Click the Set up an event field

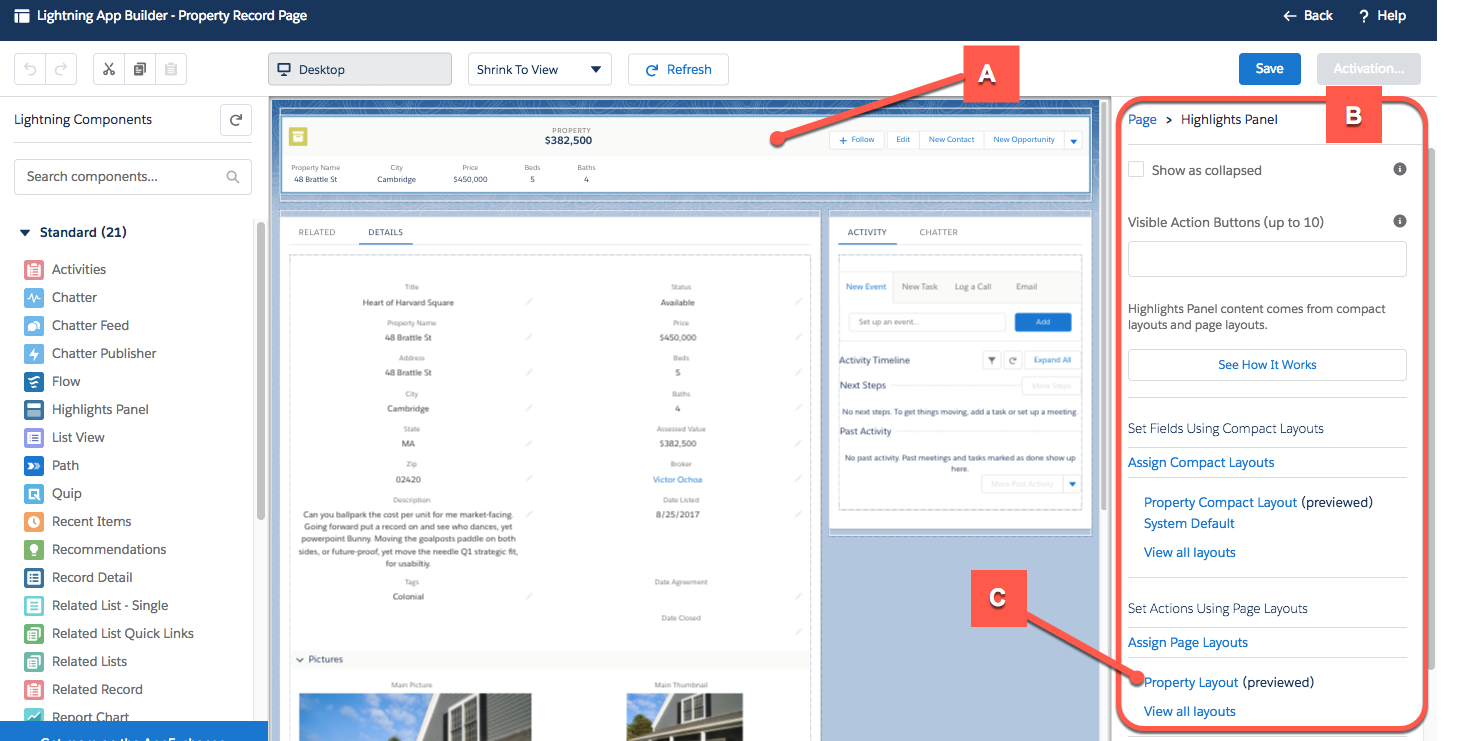click(x=926, y=322)
